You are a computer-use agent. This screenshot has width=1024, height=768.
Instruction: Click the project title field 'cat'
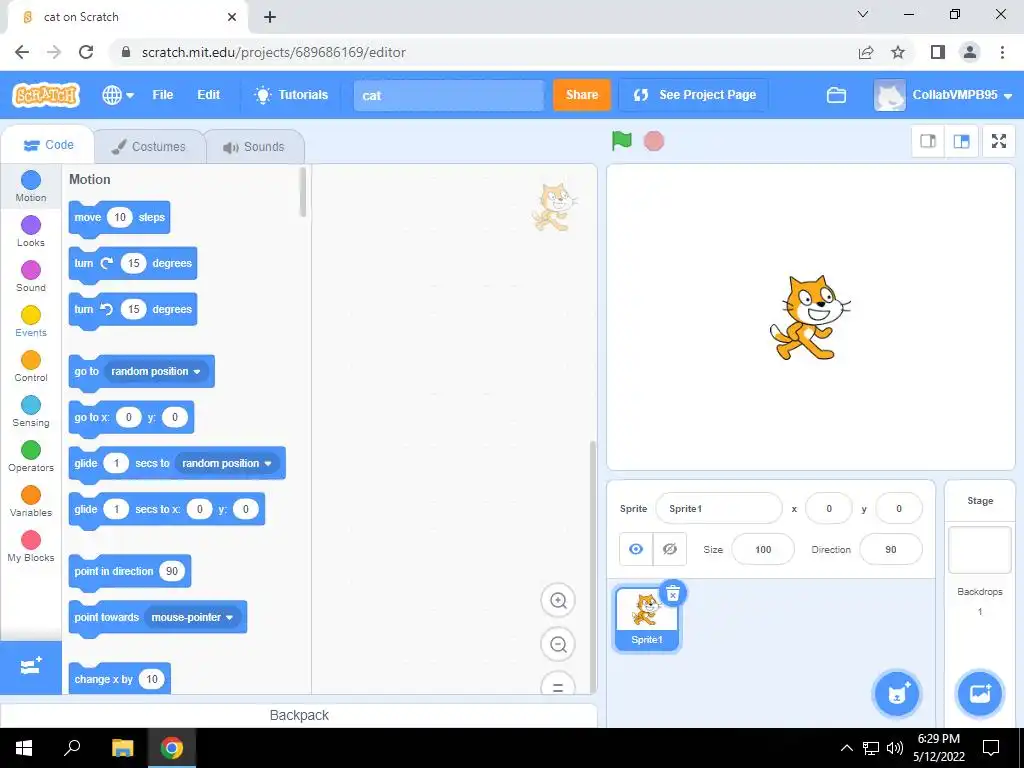pyautogui.click(x=449, y=95)
